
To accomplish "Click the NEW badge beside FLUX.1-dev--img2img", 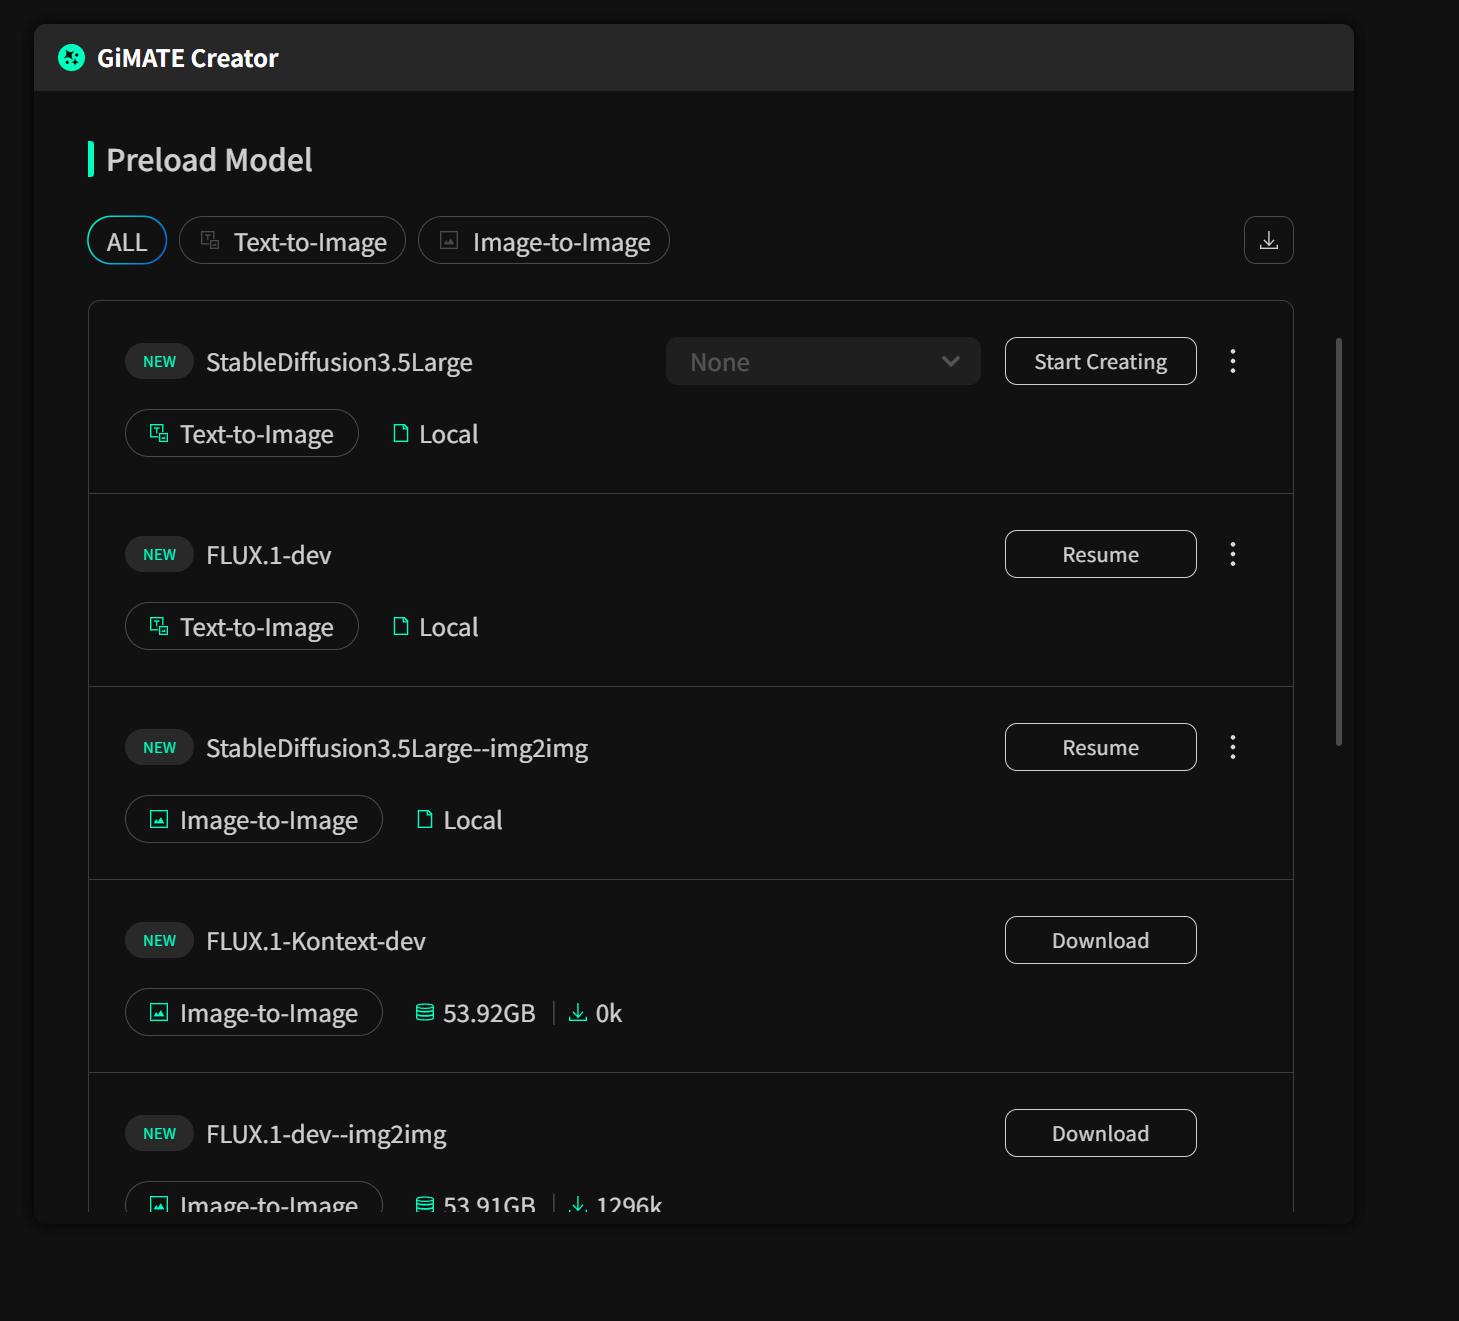I will 159,1133.
